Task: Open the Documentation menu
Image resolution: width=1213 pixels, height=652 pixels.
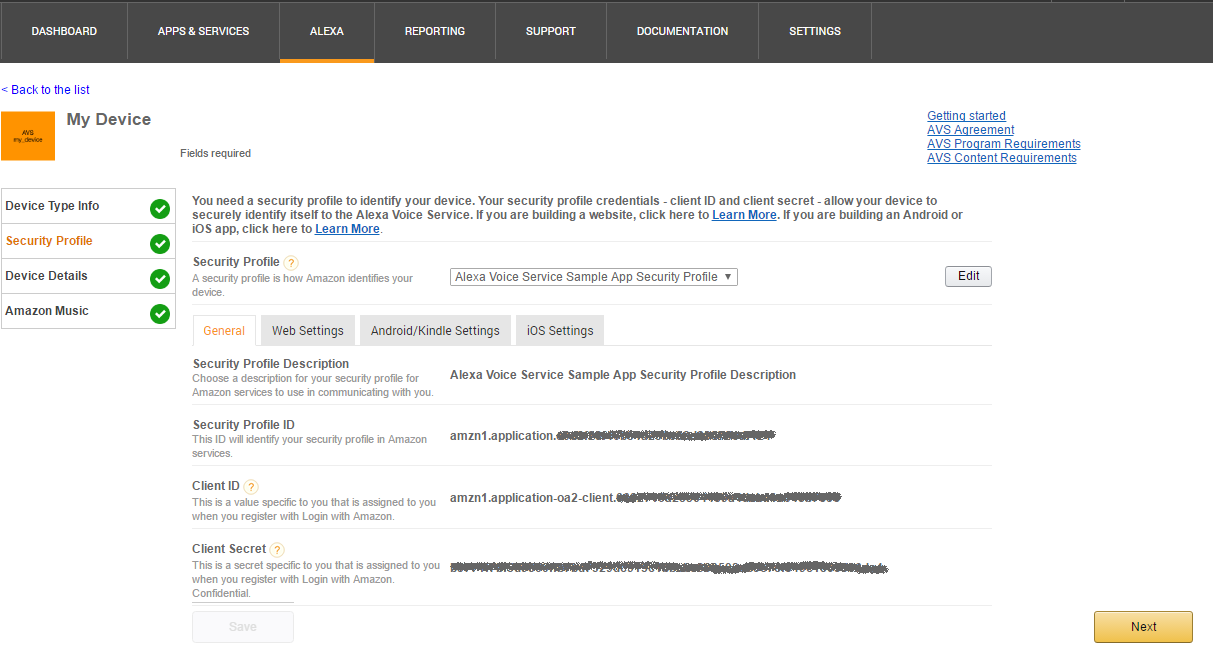Action: pyautogui.click(x=682, y=31)
